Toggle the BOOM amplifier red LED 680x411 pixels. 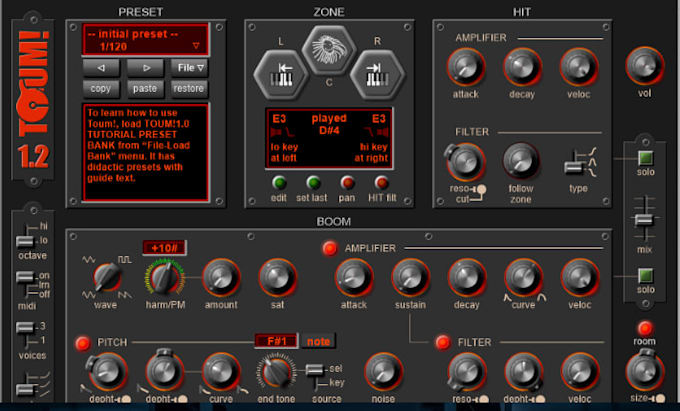330,248
